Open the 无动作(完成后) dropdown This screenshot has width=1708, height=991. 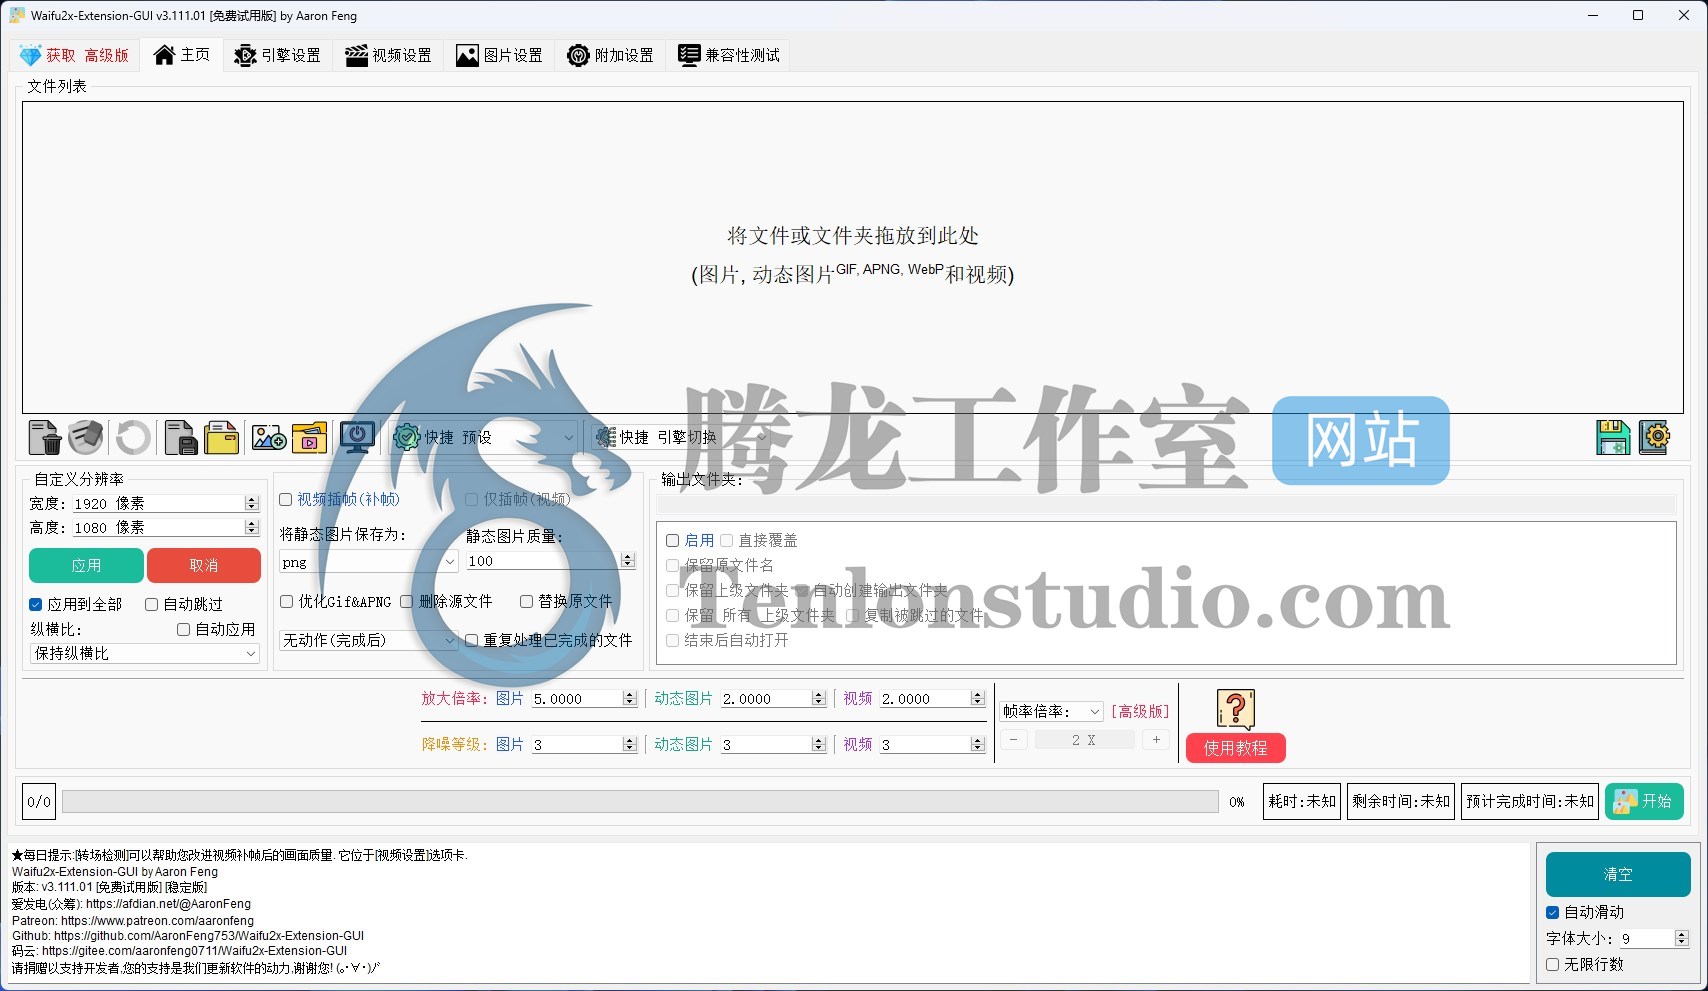tap(368, 640)
